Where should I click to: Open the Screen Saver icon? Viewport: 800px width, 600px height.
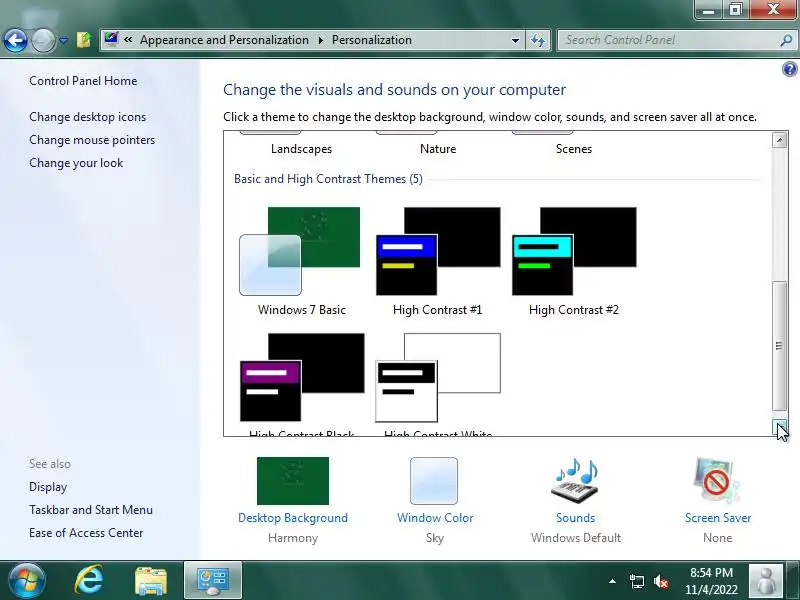[716, 481]
